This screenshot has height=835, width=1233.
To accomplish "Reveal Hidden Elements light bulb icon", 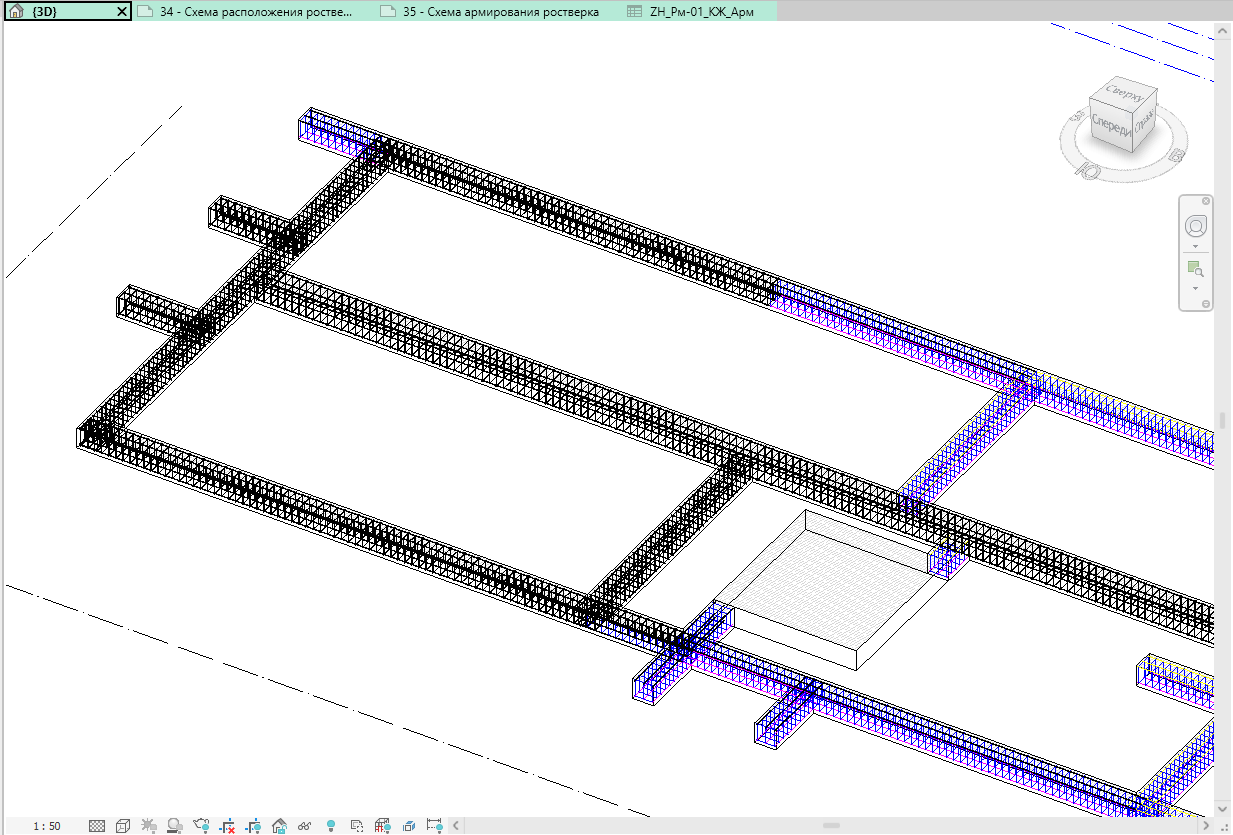I will 331,826.
